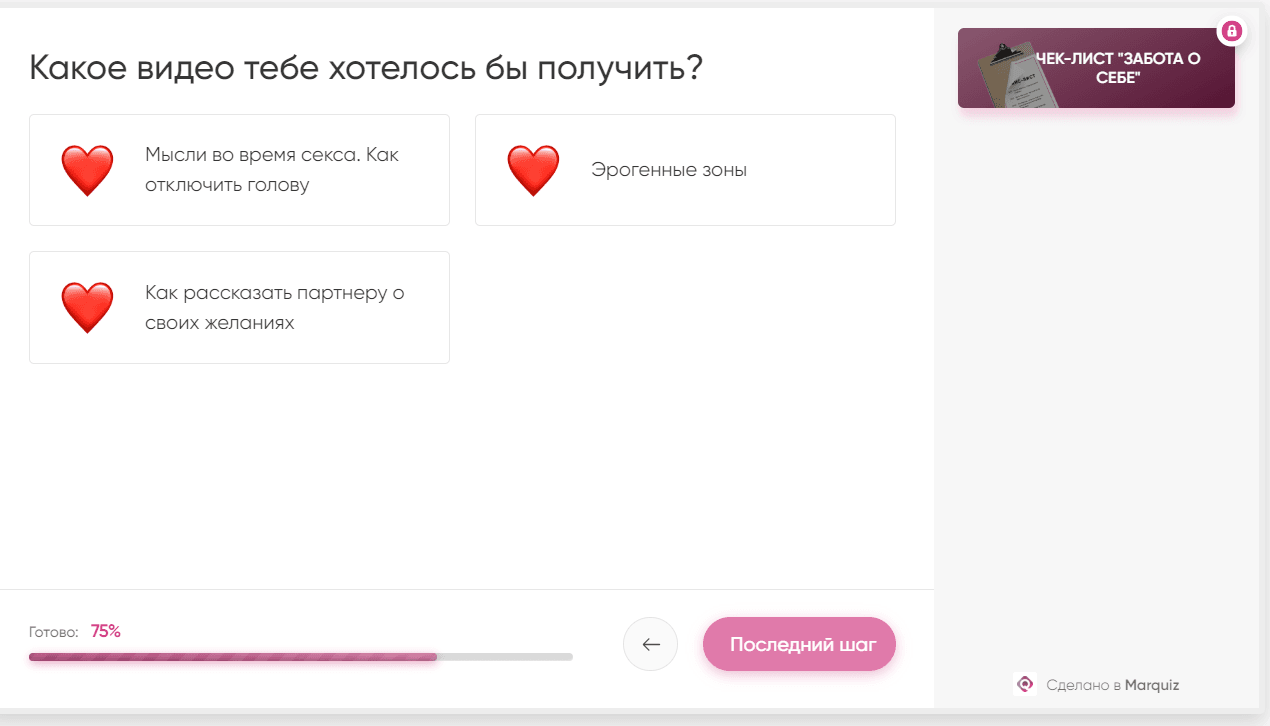Go back with the left arrow button
Viewport: 1270px width, 726px height.
[650, 644]
